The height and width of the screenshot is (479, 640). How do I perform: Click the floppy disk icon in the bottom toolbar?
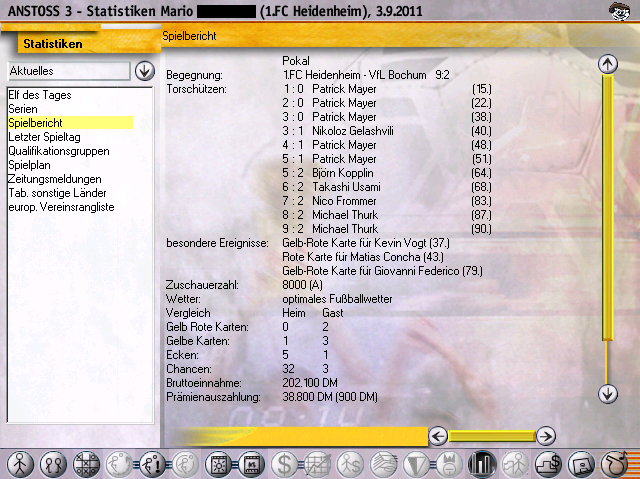point(581,463)
